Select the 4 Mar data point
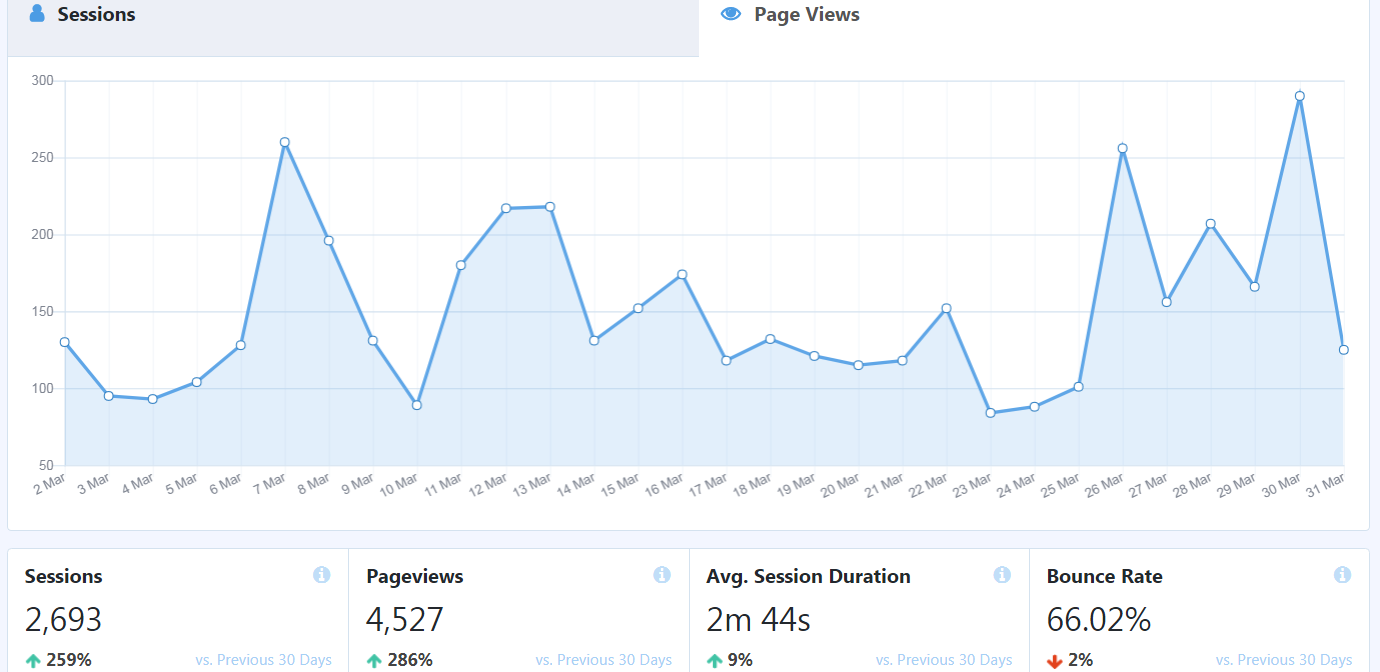The width and height of the screenshot is (1380, 672). click(x=153, y=399)
